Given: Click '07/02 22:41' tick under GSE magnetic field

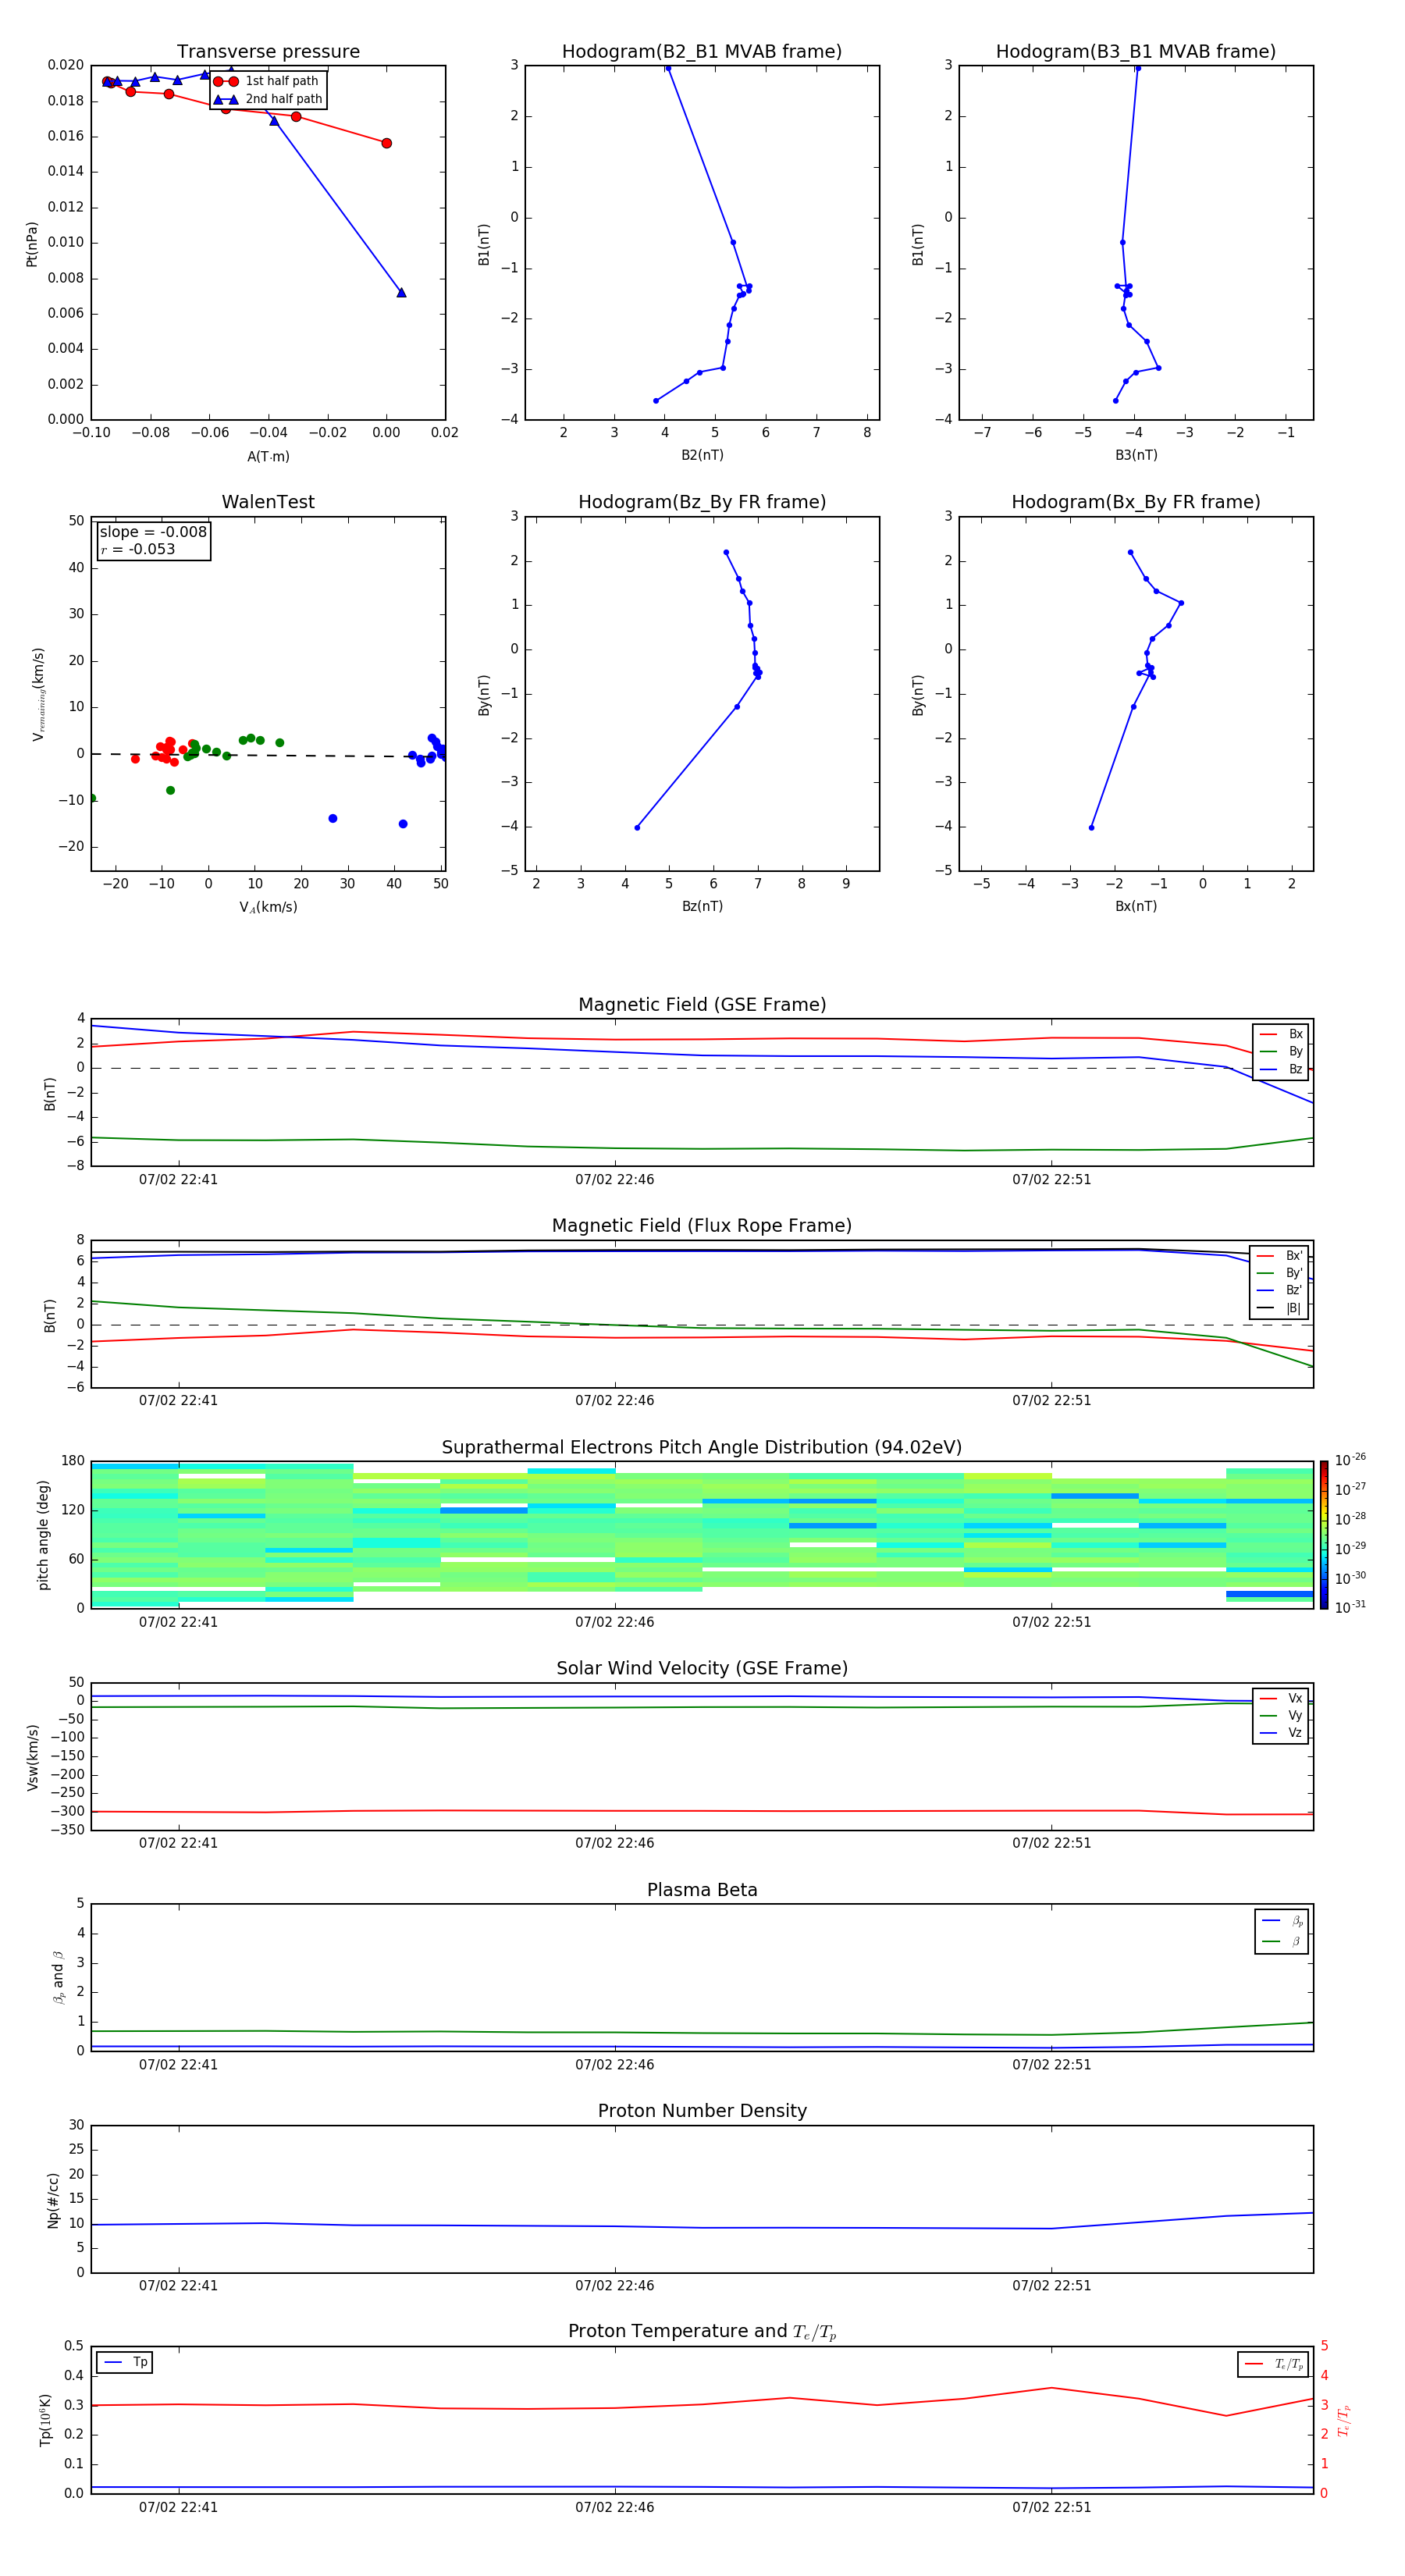Looking at the screenshot, I should tap(178, 1179).
